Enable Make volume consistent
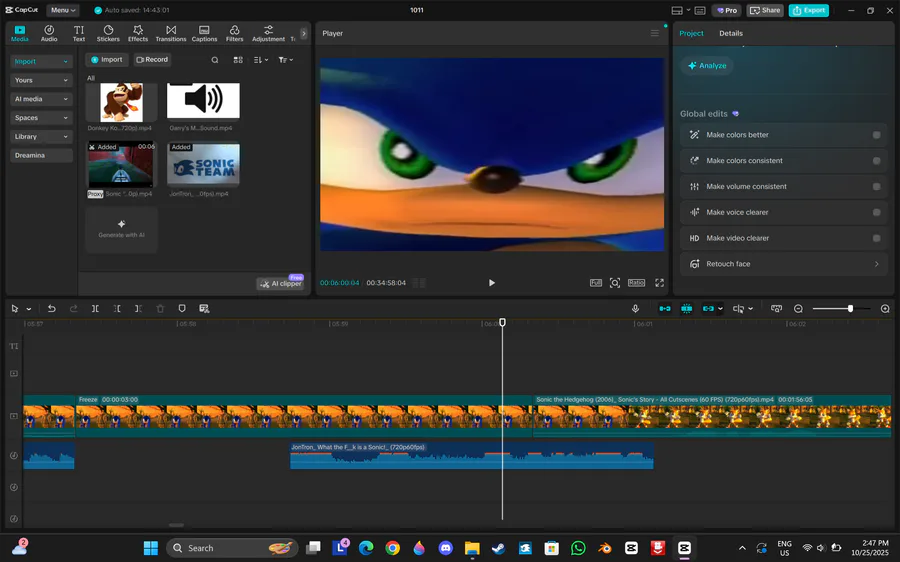 tap(876, 187)
